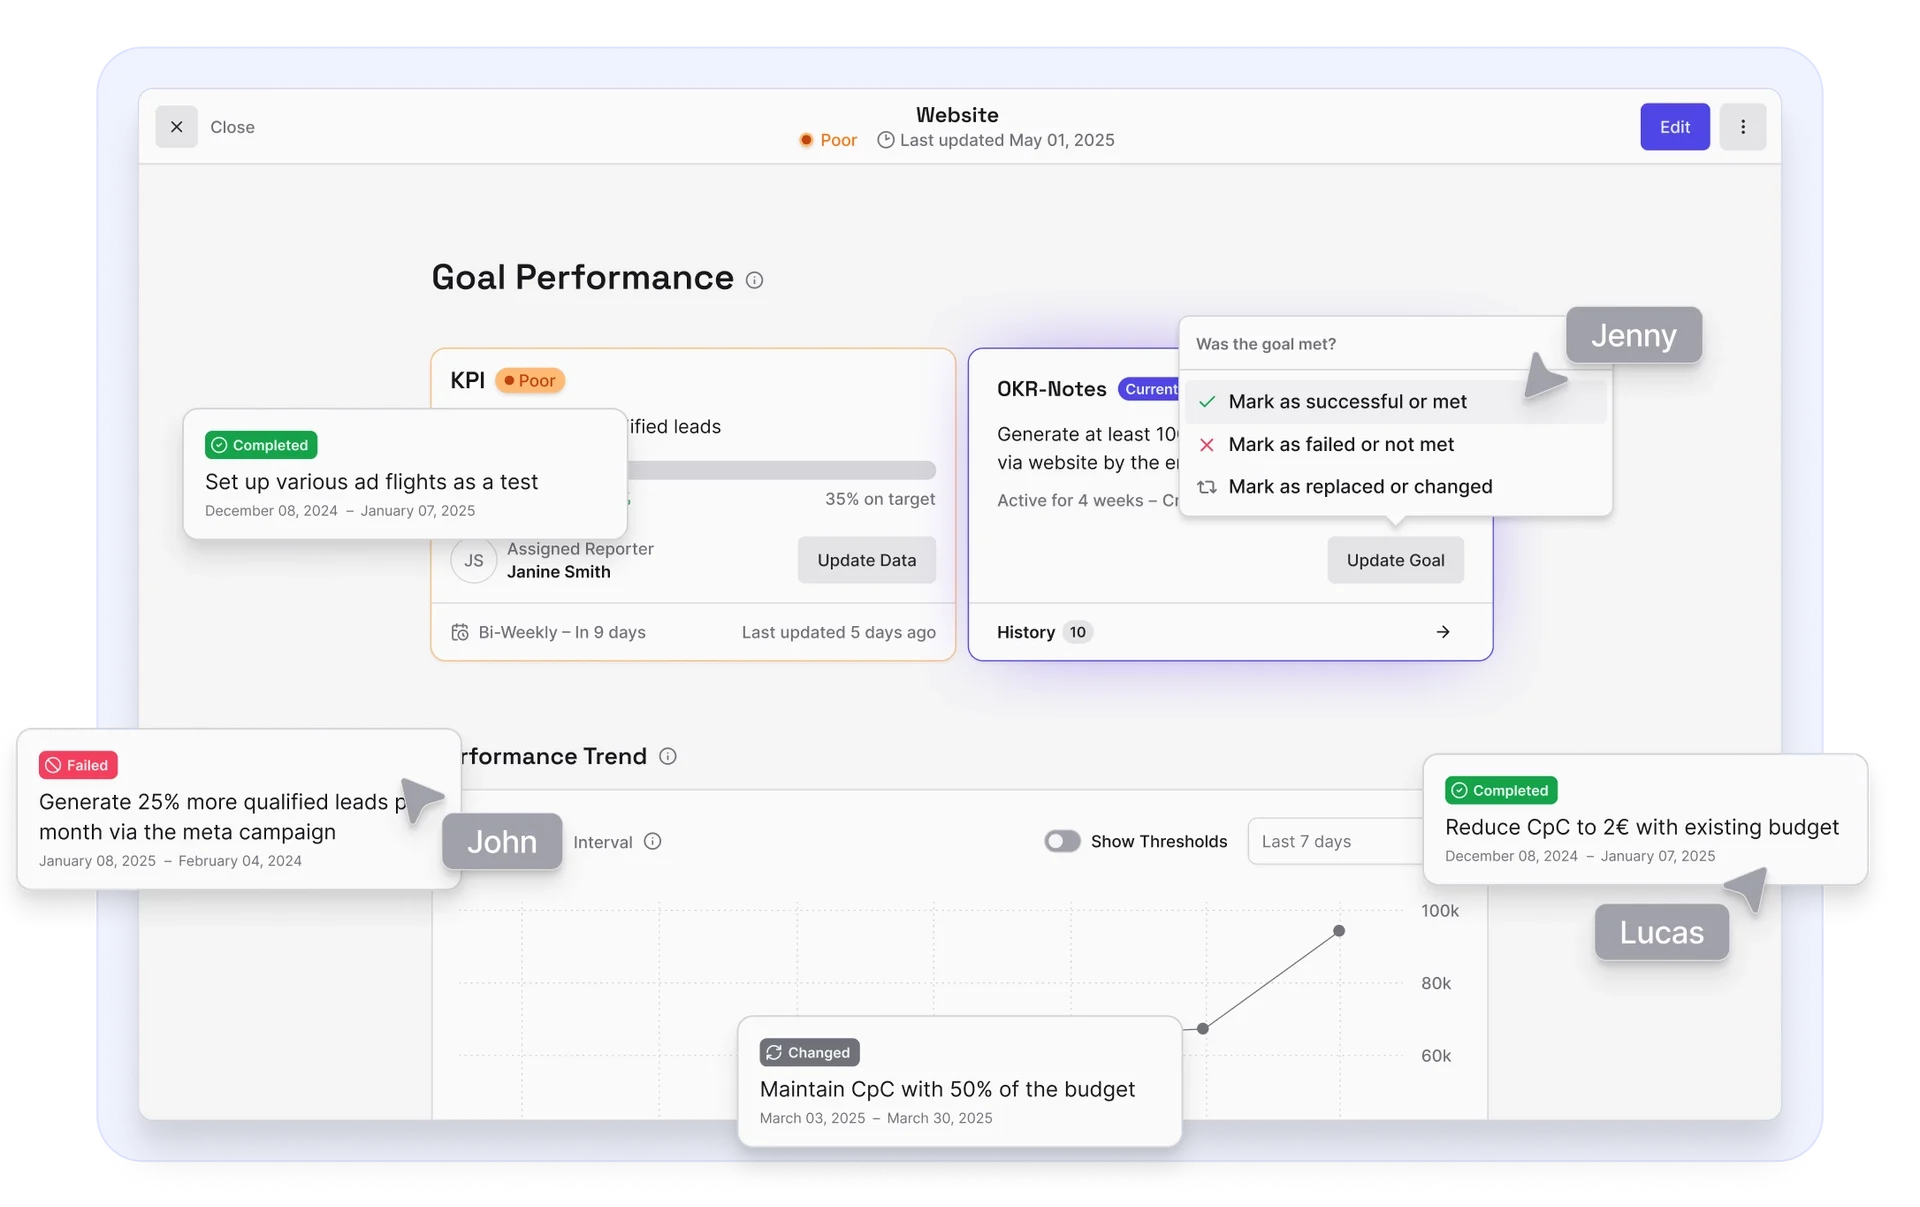Choose Mark as replaced or changed
The image size is (1920, 1207).
coord(1359,487)
